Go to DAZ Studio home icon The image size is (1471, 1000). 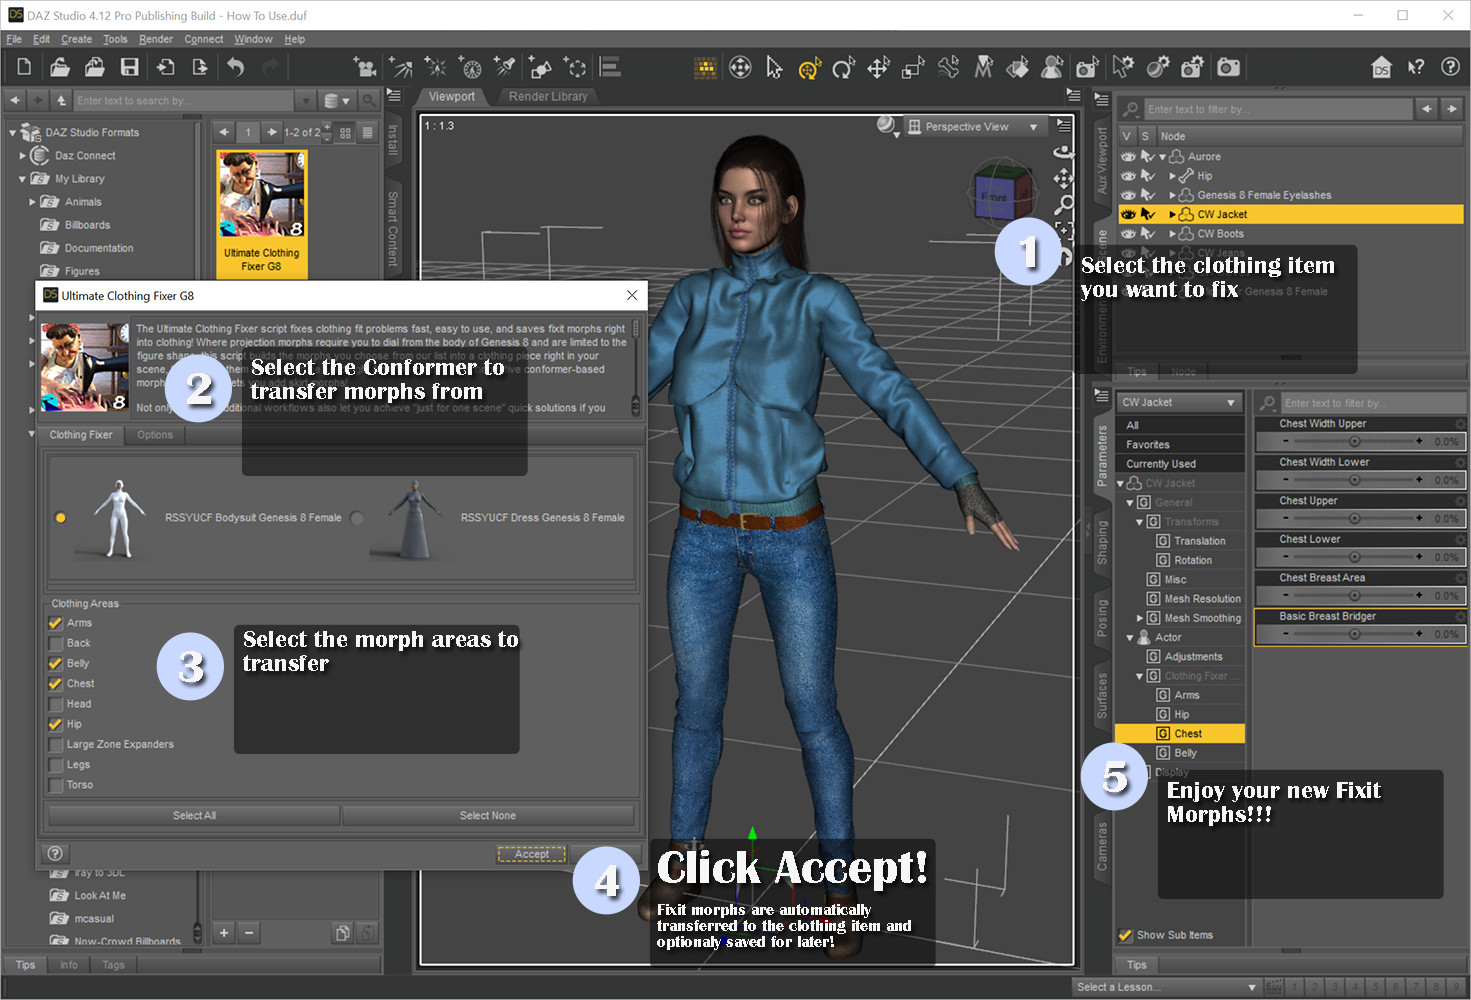pyautogui.click(x=1381, y=67)
